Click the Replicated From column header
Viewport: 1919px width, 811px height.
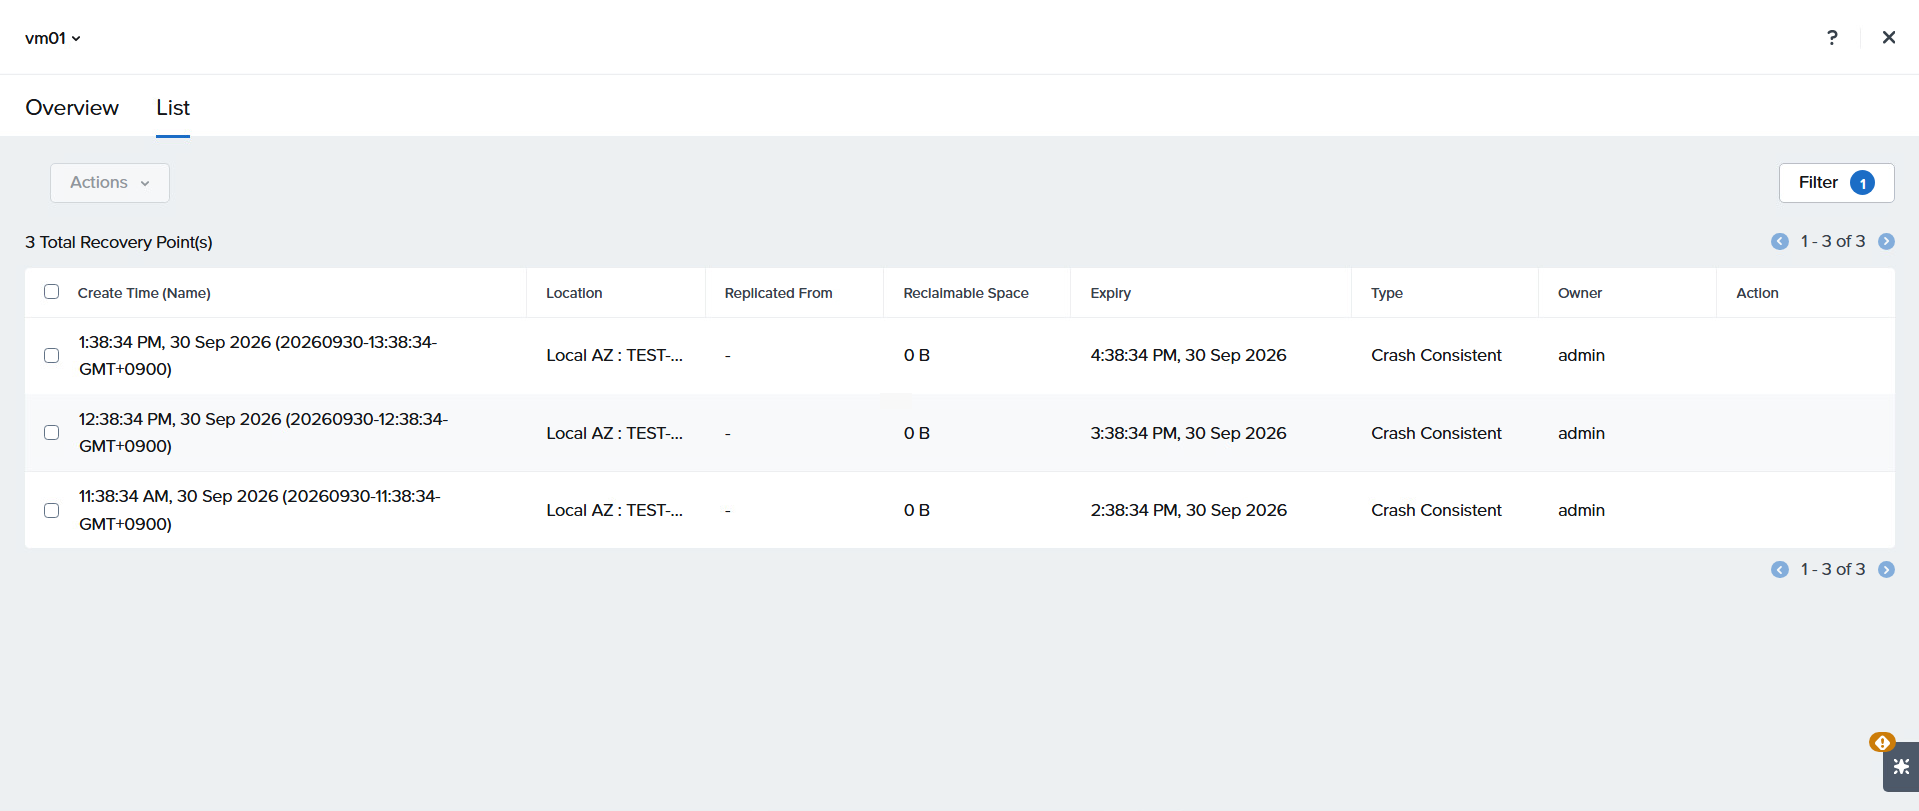pyautogui.click(x=779, y=293)
